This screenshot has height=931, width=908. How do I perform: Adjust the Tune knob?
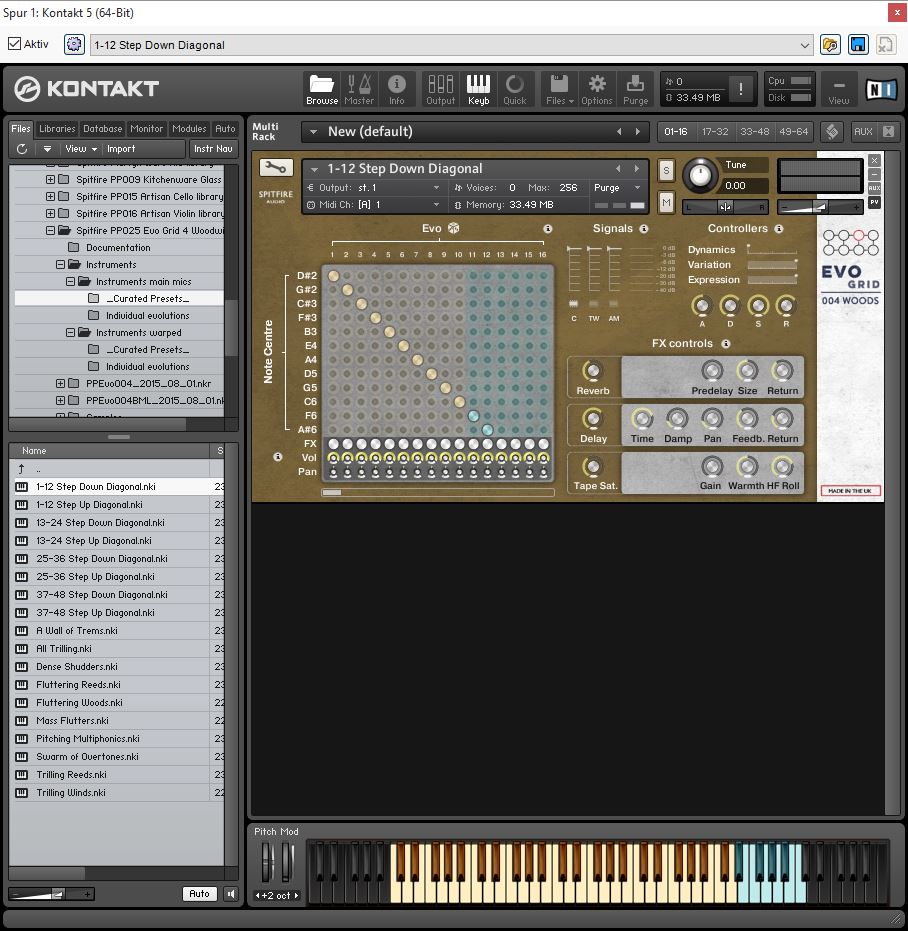pyautogui.click(x=700, y=176)
